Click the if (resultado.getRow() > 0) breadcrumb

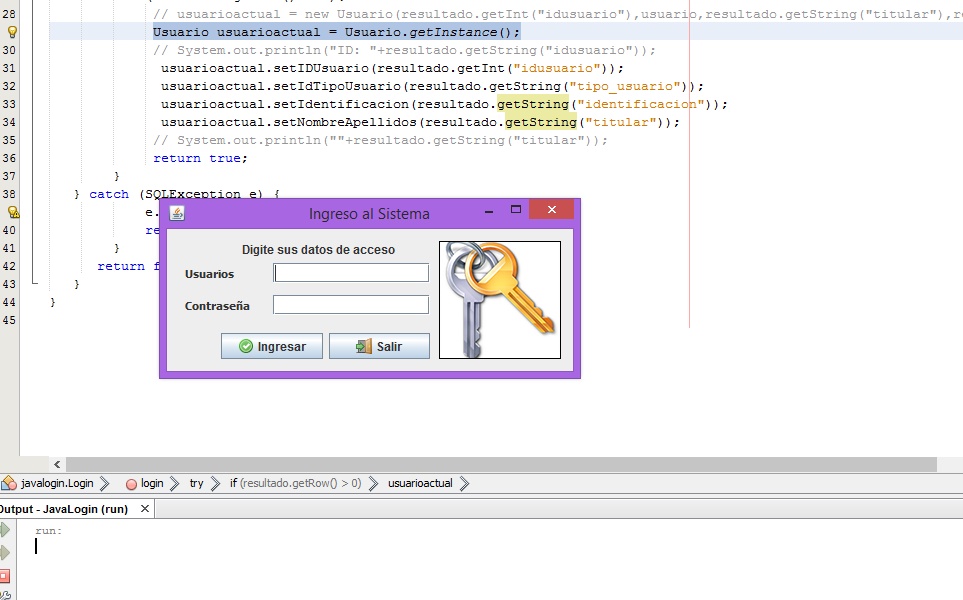pos(294,483)
